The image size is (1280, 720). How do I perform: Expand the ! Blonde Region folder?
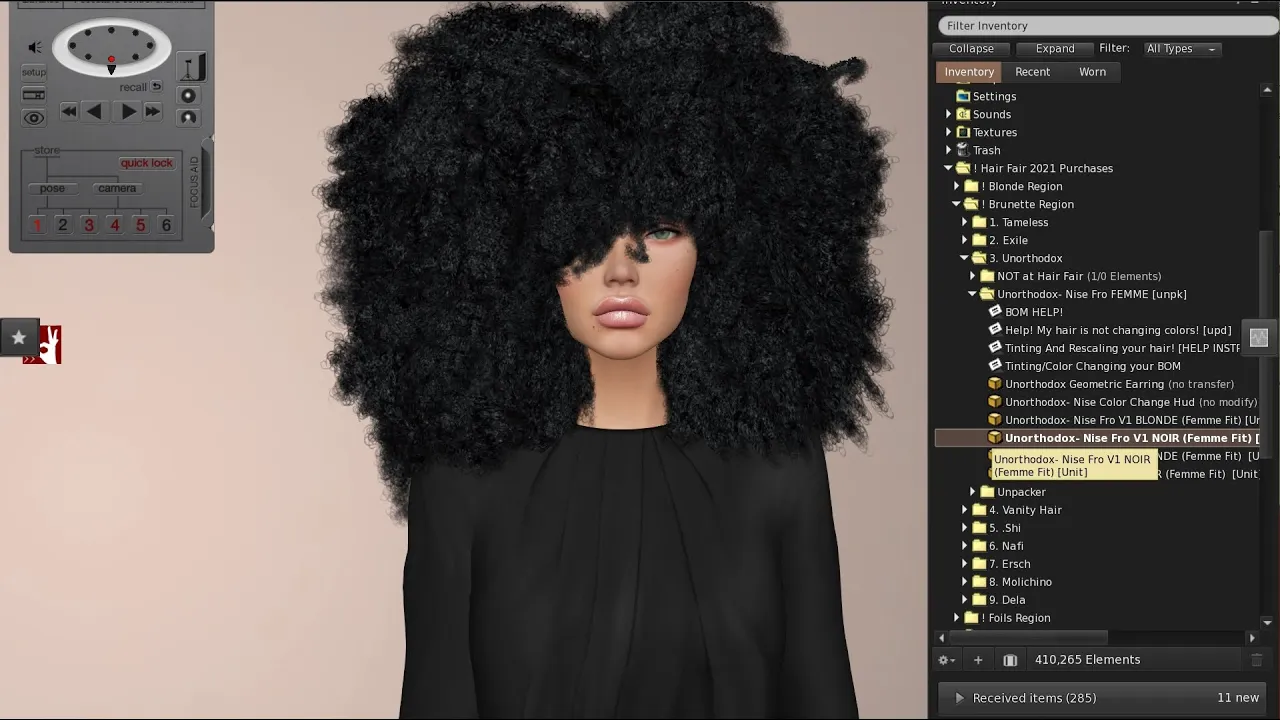coord(957,187)
